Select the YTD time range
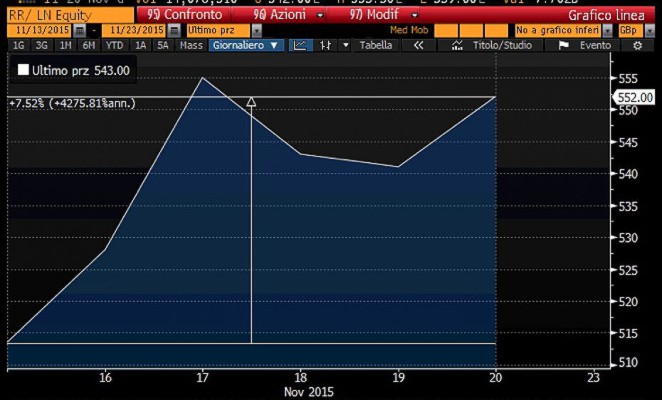Screen dimensions: 662x400 click(x=112, y=45)
